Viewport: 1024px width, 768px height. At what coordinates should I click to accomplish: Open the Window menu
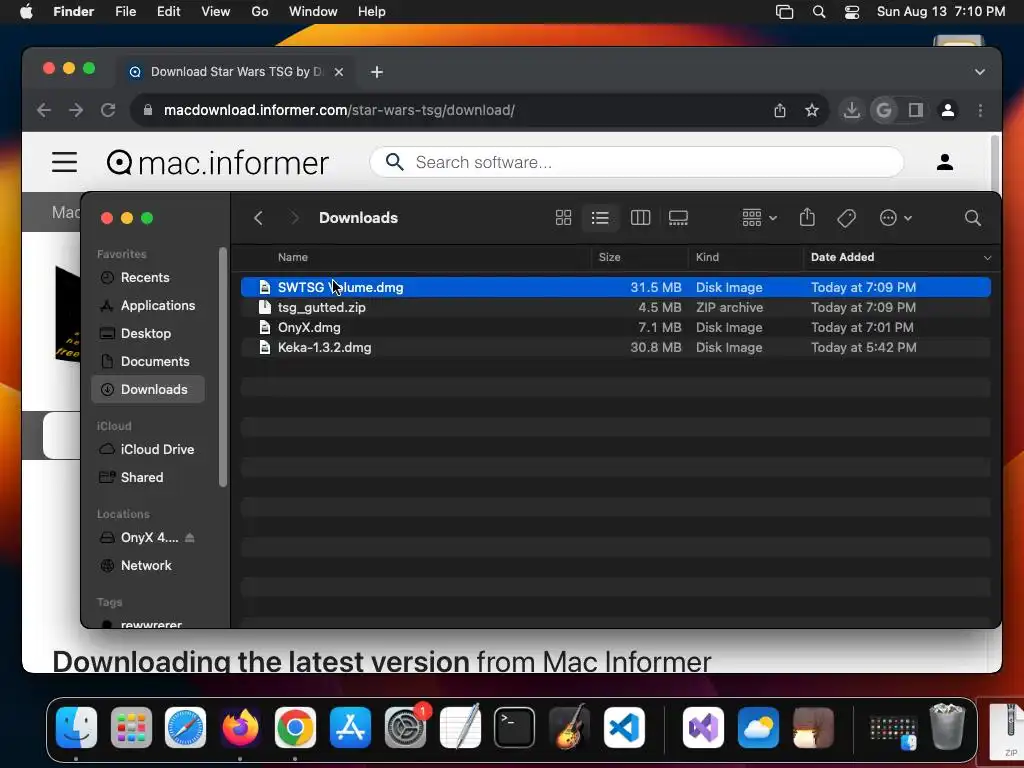pos(313,12)
